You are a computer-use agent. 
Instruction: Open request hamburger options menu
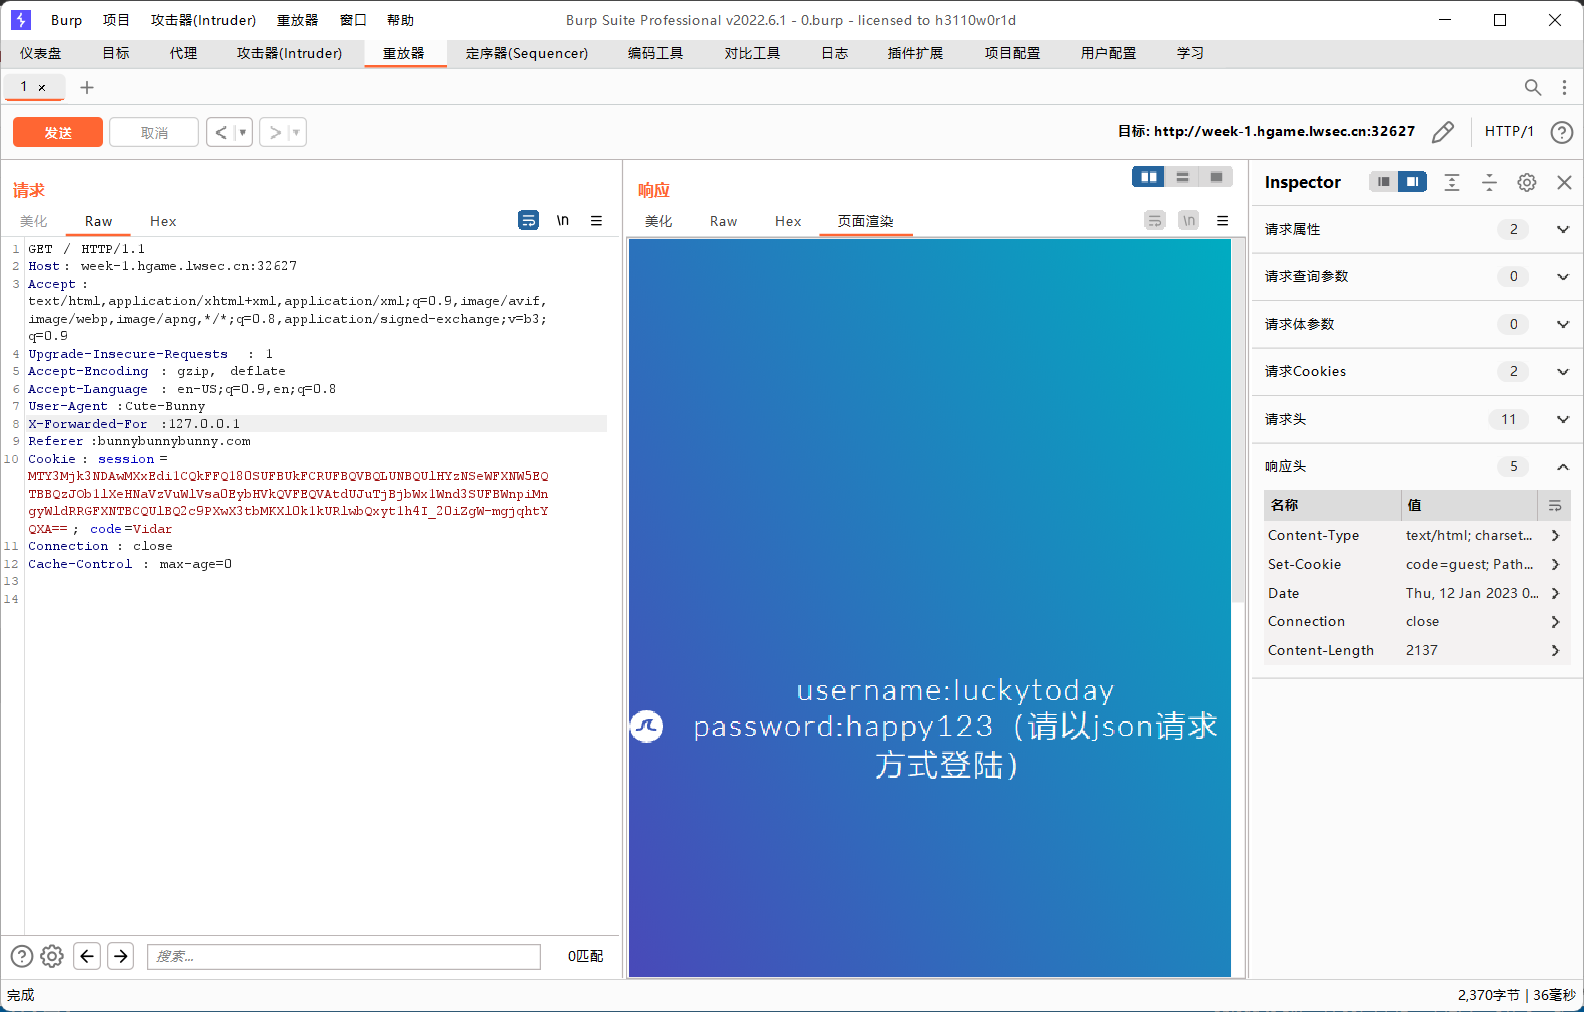[x=596, y=221]
